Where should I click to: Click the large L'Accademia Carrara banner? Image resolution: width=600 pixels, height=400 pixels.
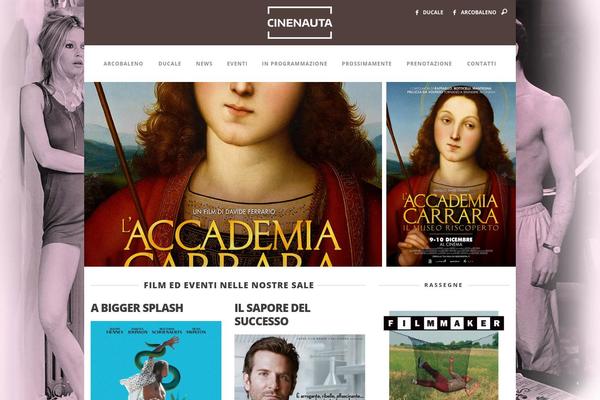tap(233, 174)
